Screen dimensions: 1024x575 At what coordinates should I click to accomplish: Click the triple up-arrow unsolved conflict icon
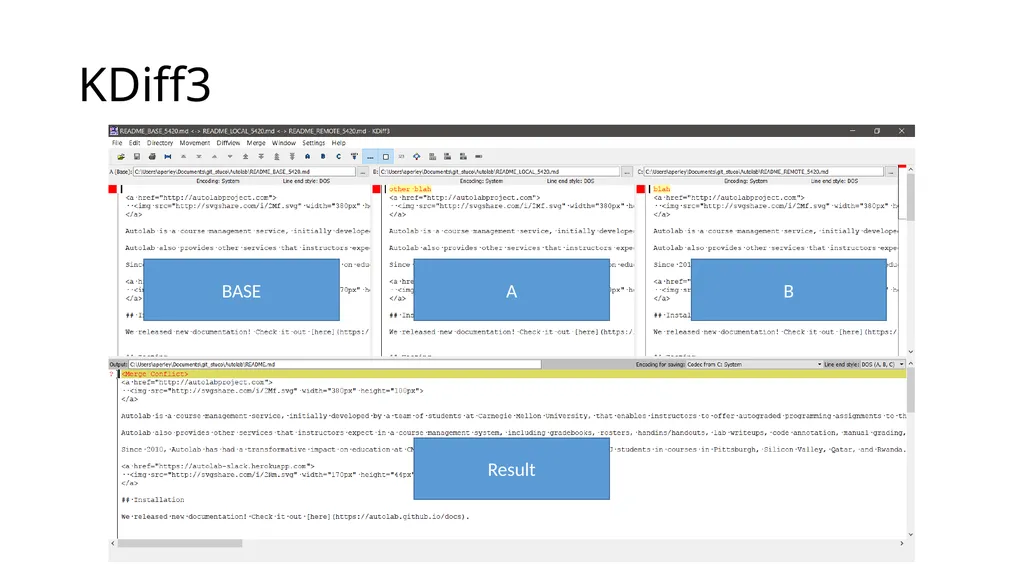(x=277, y=157)
